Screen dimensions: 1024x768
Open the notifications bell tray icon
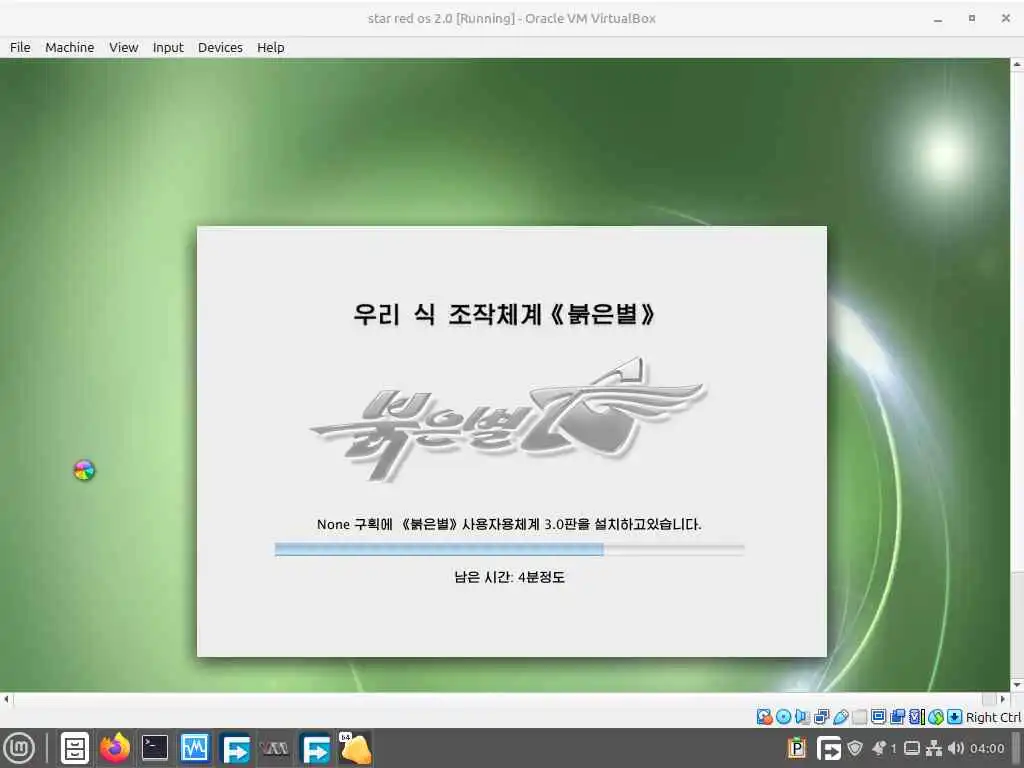tap(880, 748)
